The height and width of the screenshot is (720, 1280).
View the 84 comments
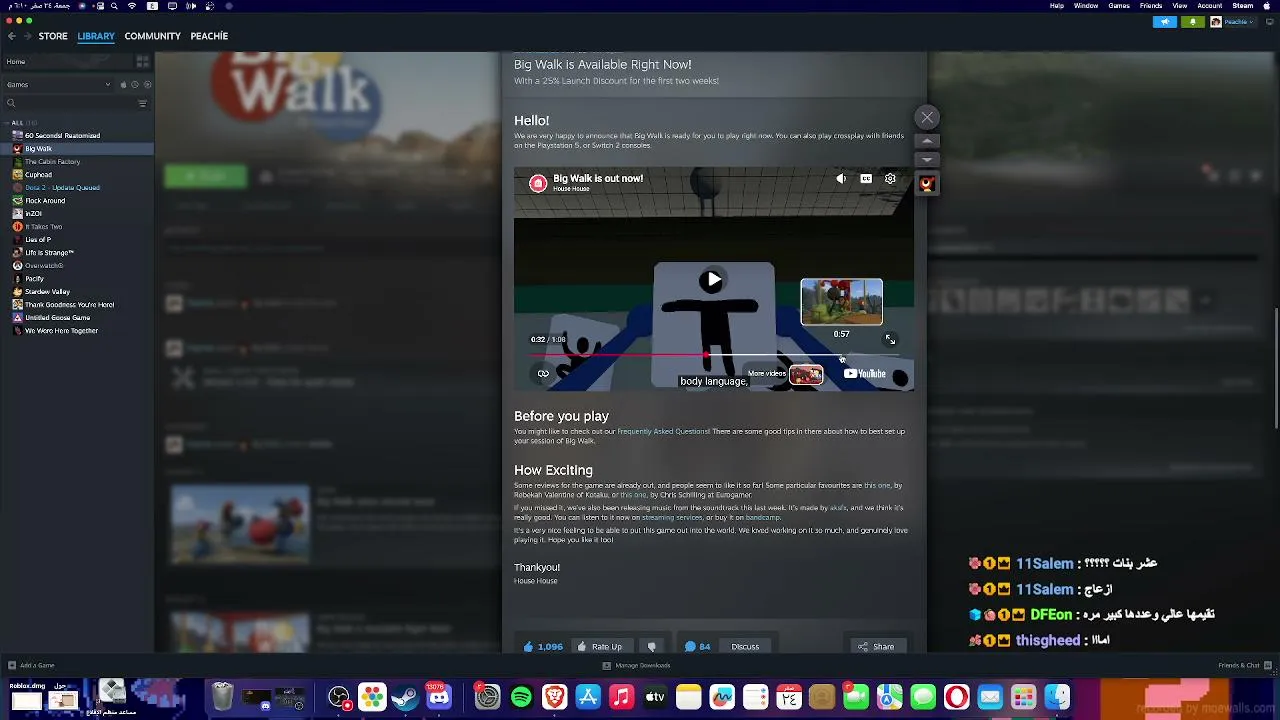pos(698,647)
